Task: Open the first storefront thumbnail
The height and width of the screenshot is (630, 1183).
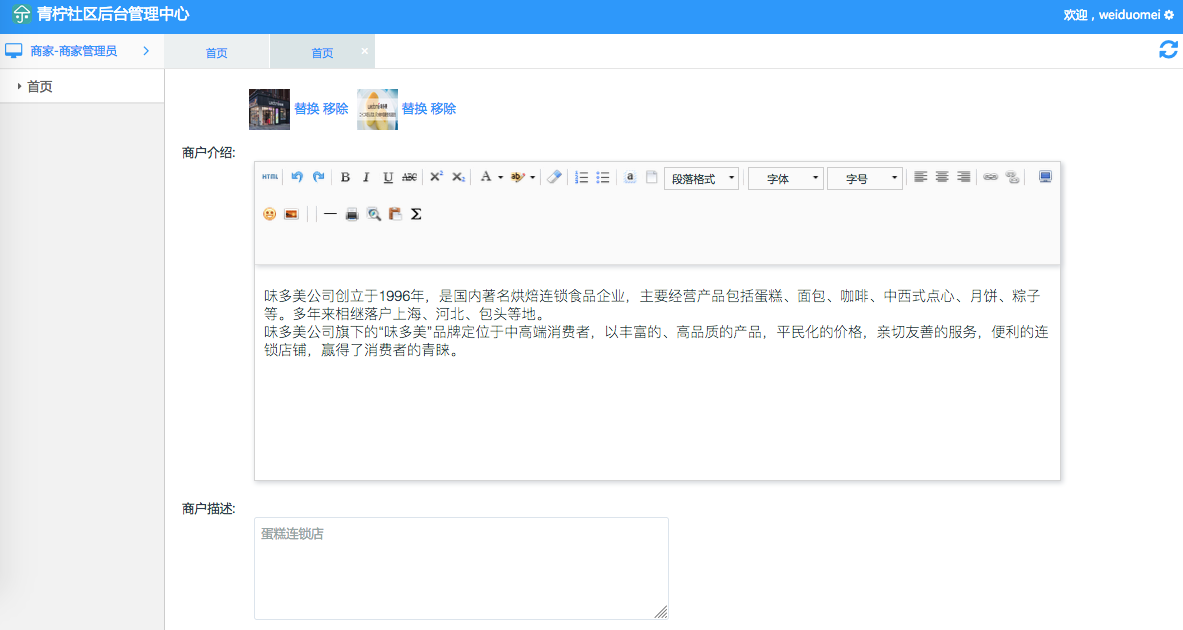Action: point(269,109)
